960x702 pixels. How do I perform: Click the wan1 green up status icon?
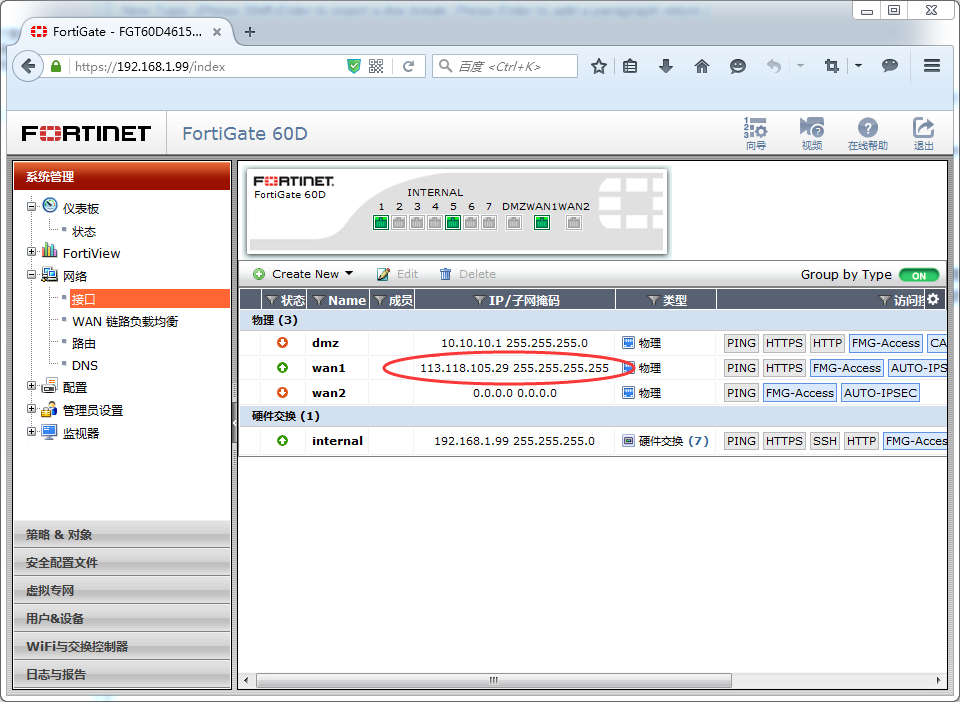pyautogui.click(x=282, y=367)
